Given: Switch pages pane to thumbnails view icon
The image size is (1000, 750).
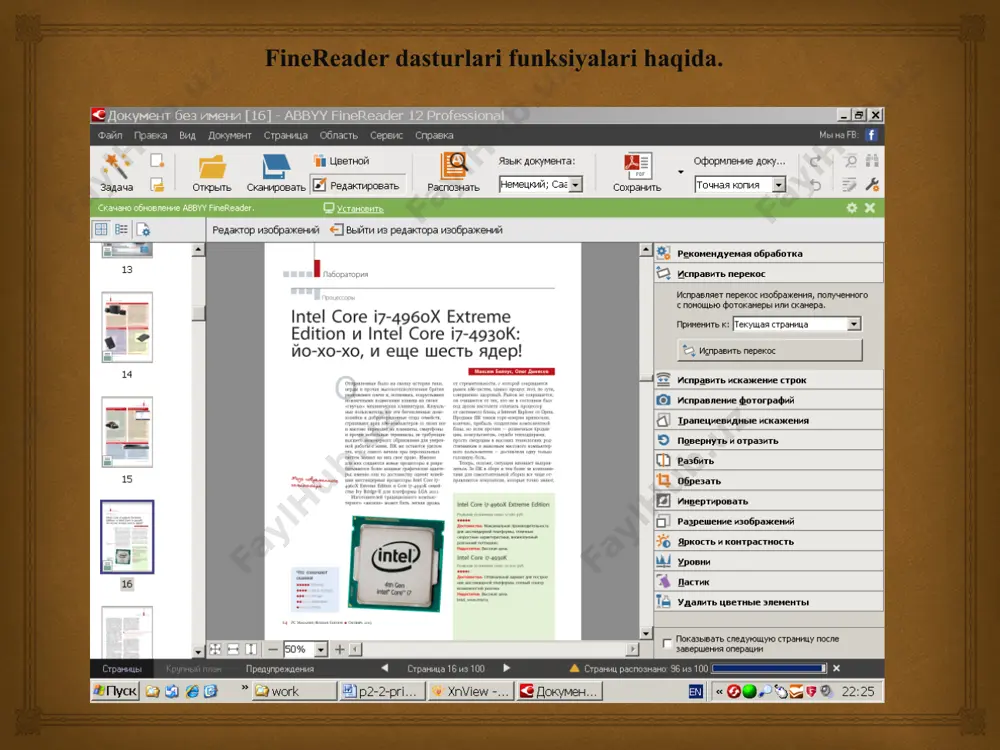Looking at the screenshot, I should (101, 230).
